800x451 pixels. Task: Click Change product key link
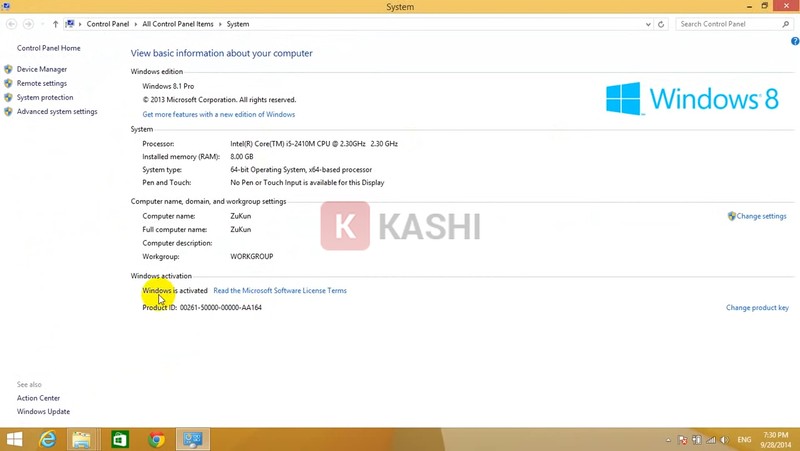pyautogui.click(x=757, y=308)
